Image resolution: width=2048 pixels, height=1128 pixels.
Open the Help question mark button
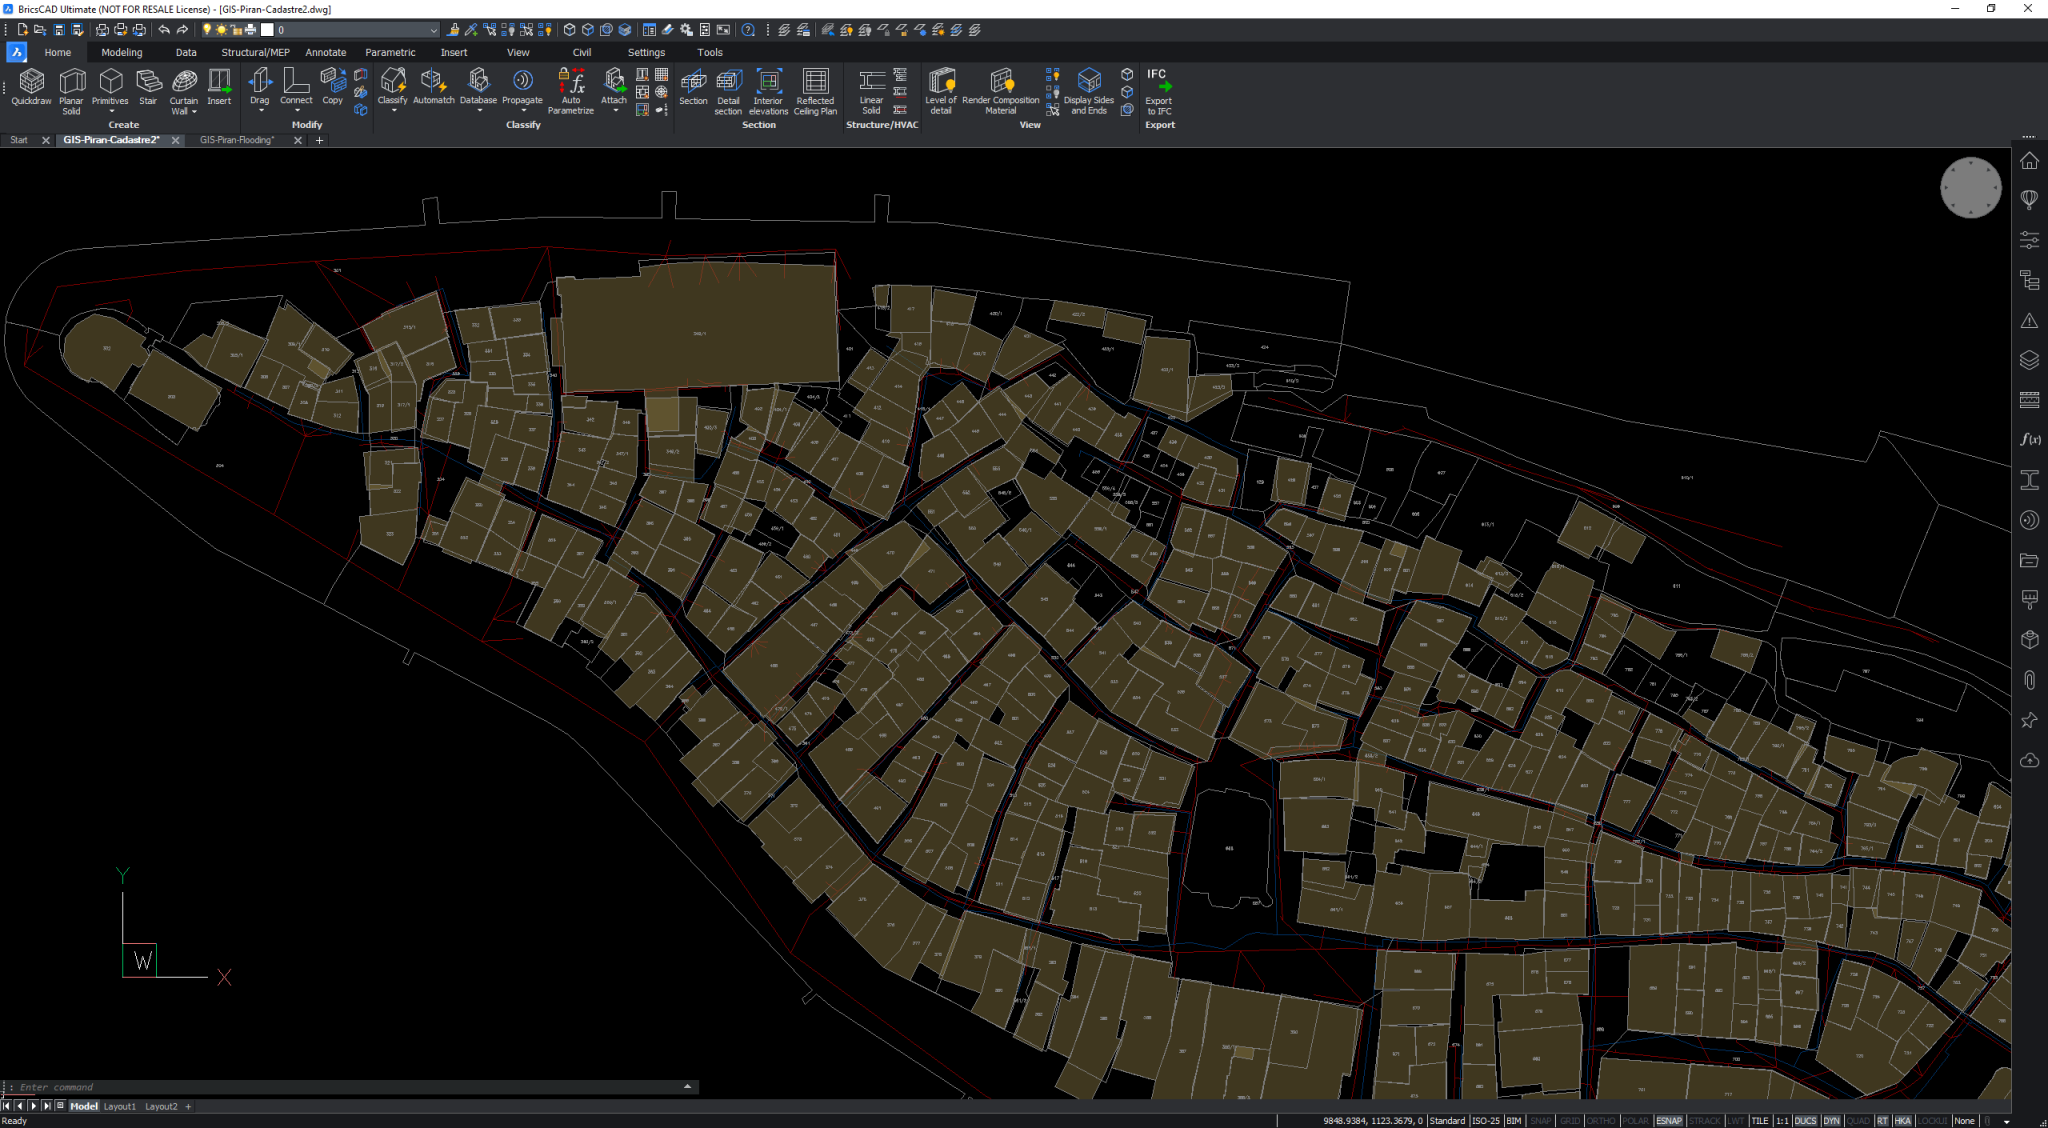(x=746, y=29)
